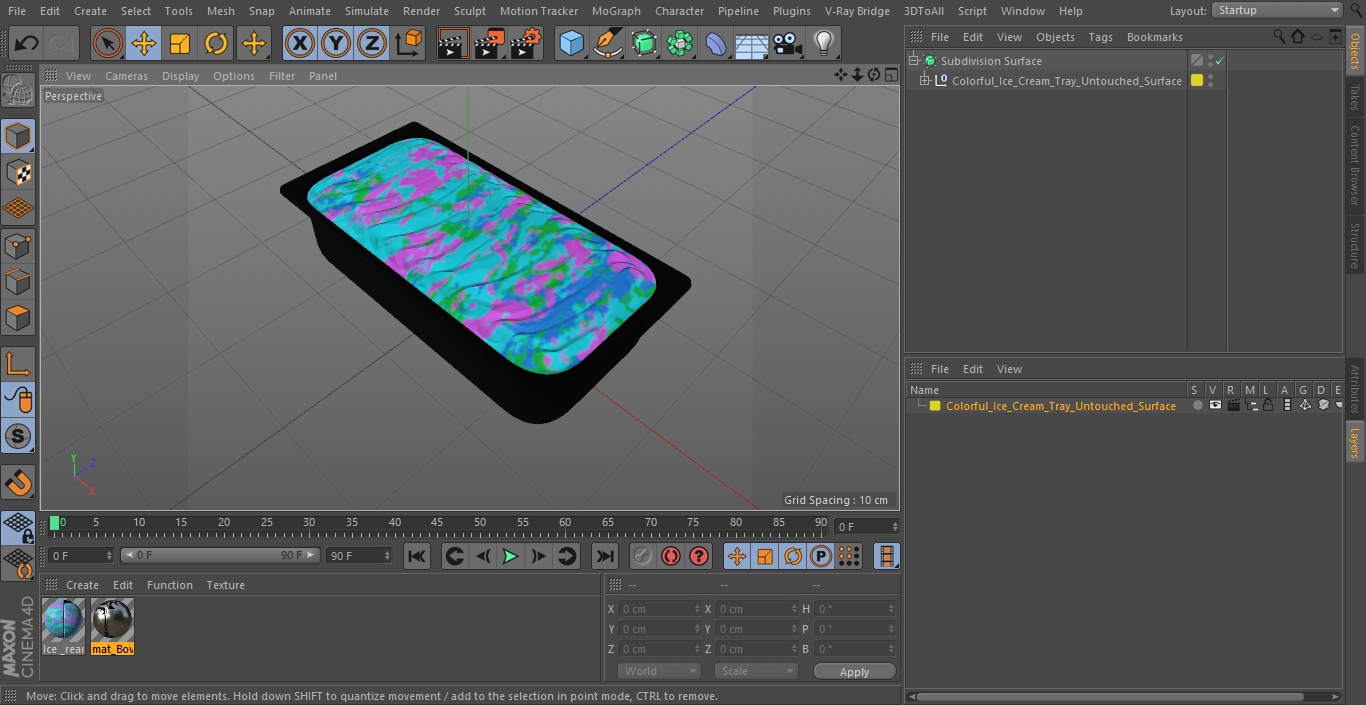This screenshot has width=1366, height=705.
Task: Click Go to Start of timeline
Action: pyautogui.click(x=417, y=556)
